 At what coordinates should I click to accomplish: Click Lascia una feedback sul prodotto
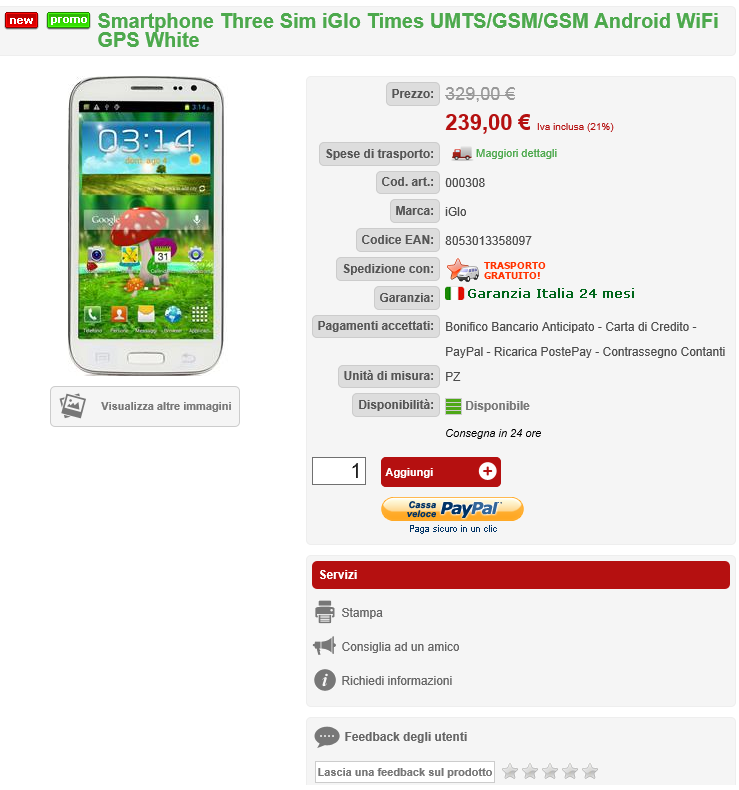405,772
